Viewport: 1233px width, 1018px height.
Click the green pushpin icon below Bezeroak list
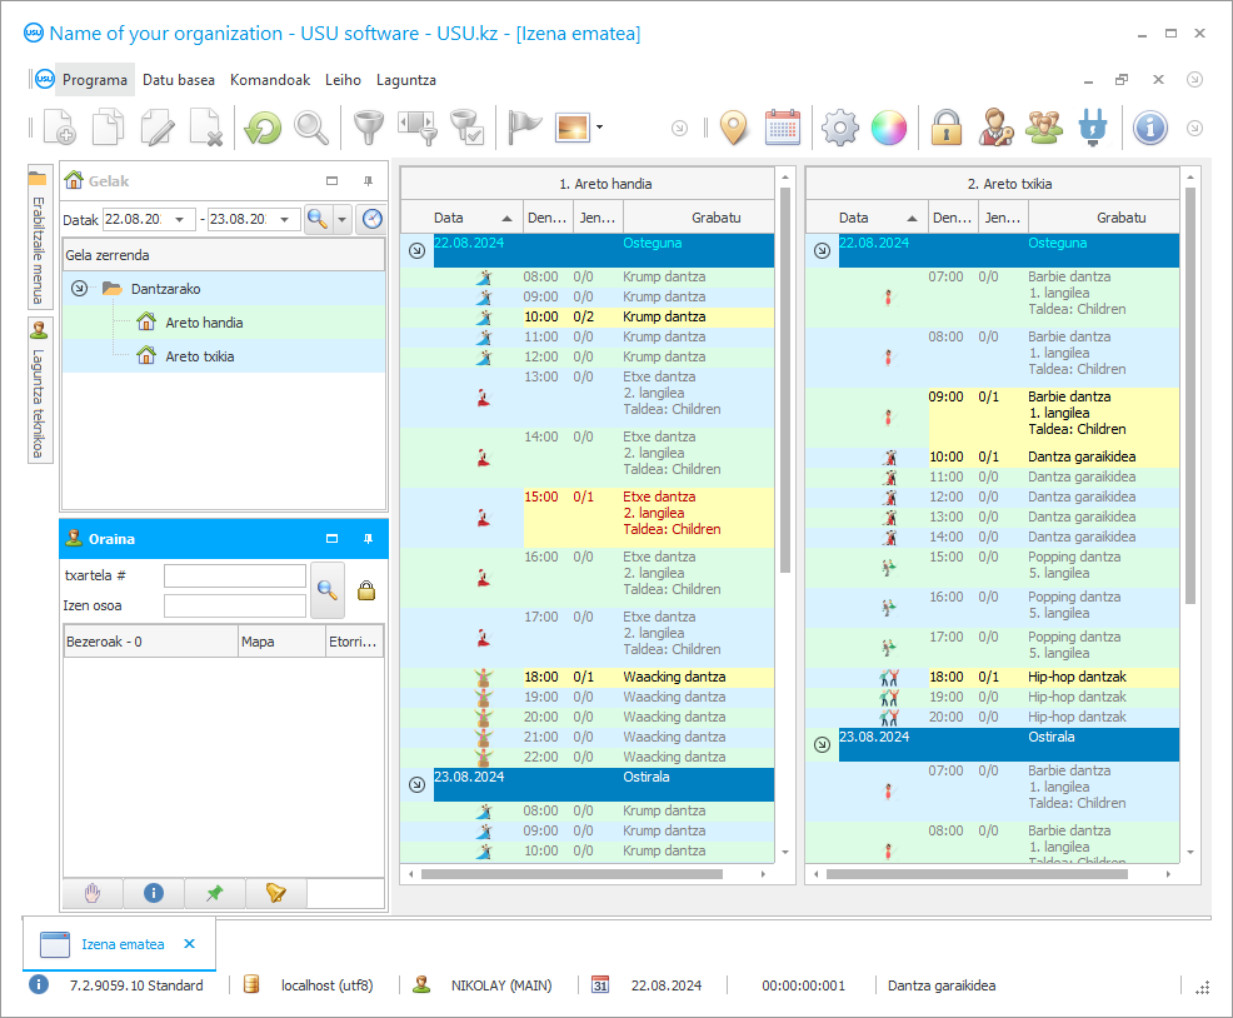pos(214,893)
